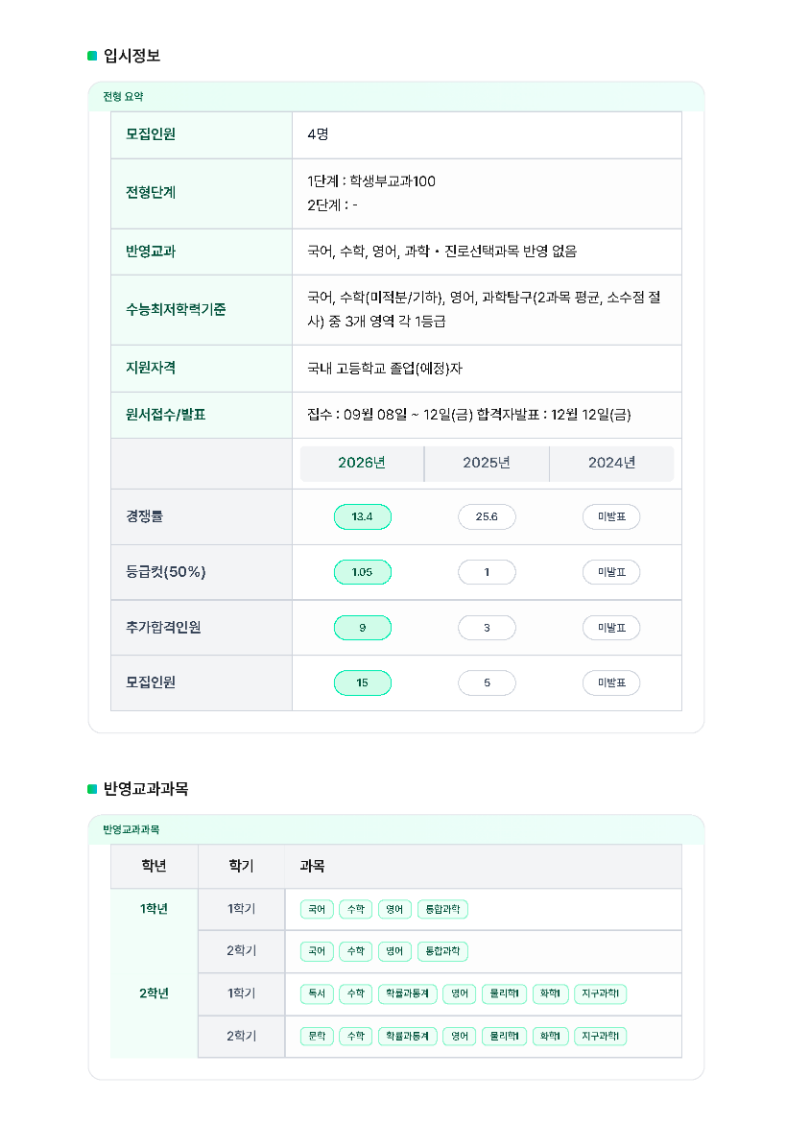Switch to the 2025년 year tab
The height and width of the screenshot is (1123, 794).
point(486,463)
